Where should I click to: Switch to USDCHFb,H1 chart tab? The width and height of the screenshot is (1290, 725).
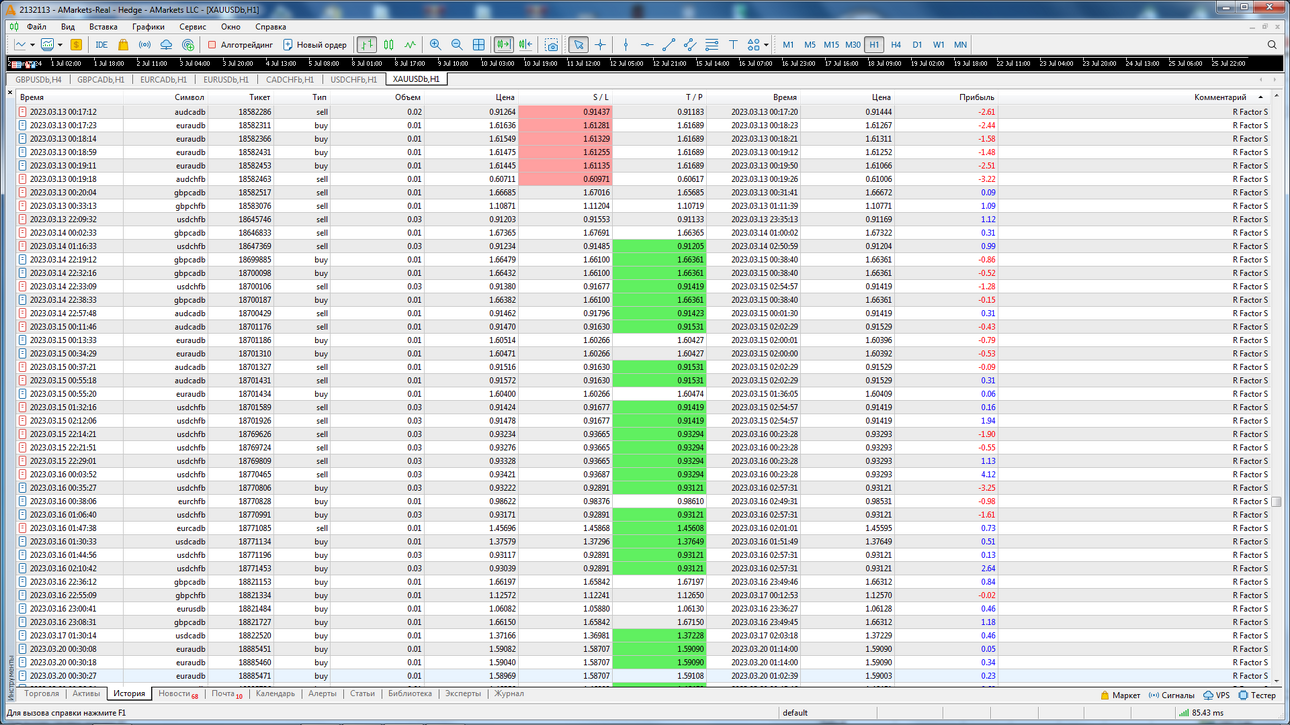point(354,79)
